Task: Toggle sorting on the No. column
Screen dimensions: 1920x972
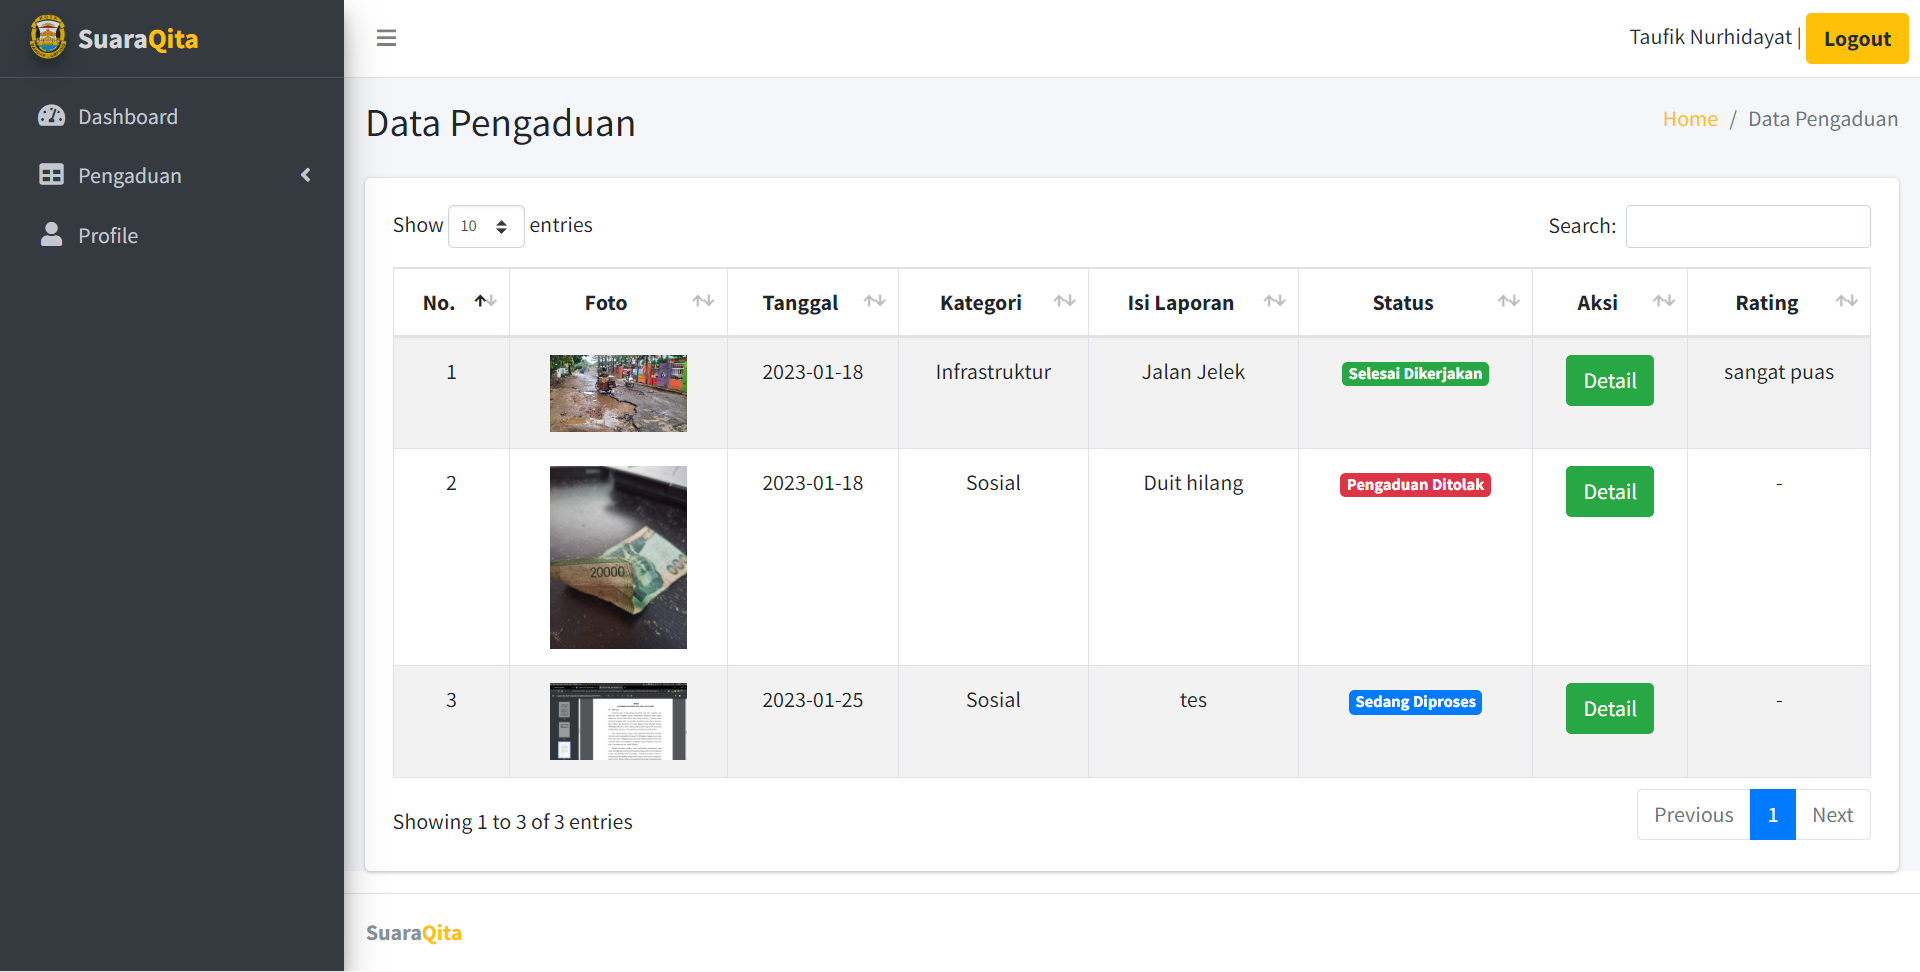Action: click(x=487, y=300)
